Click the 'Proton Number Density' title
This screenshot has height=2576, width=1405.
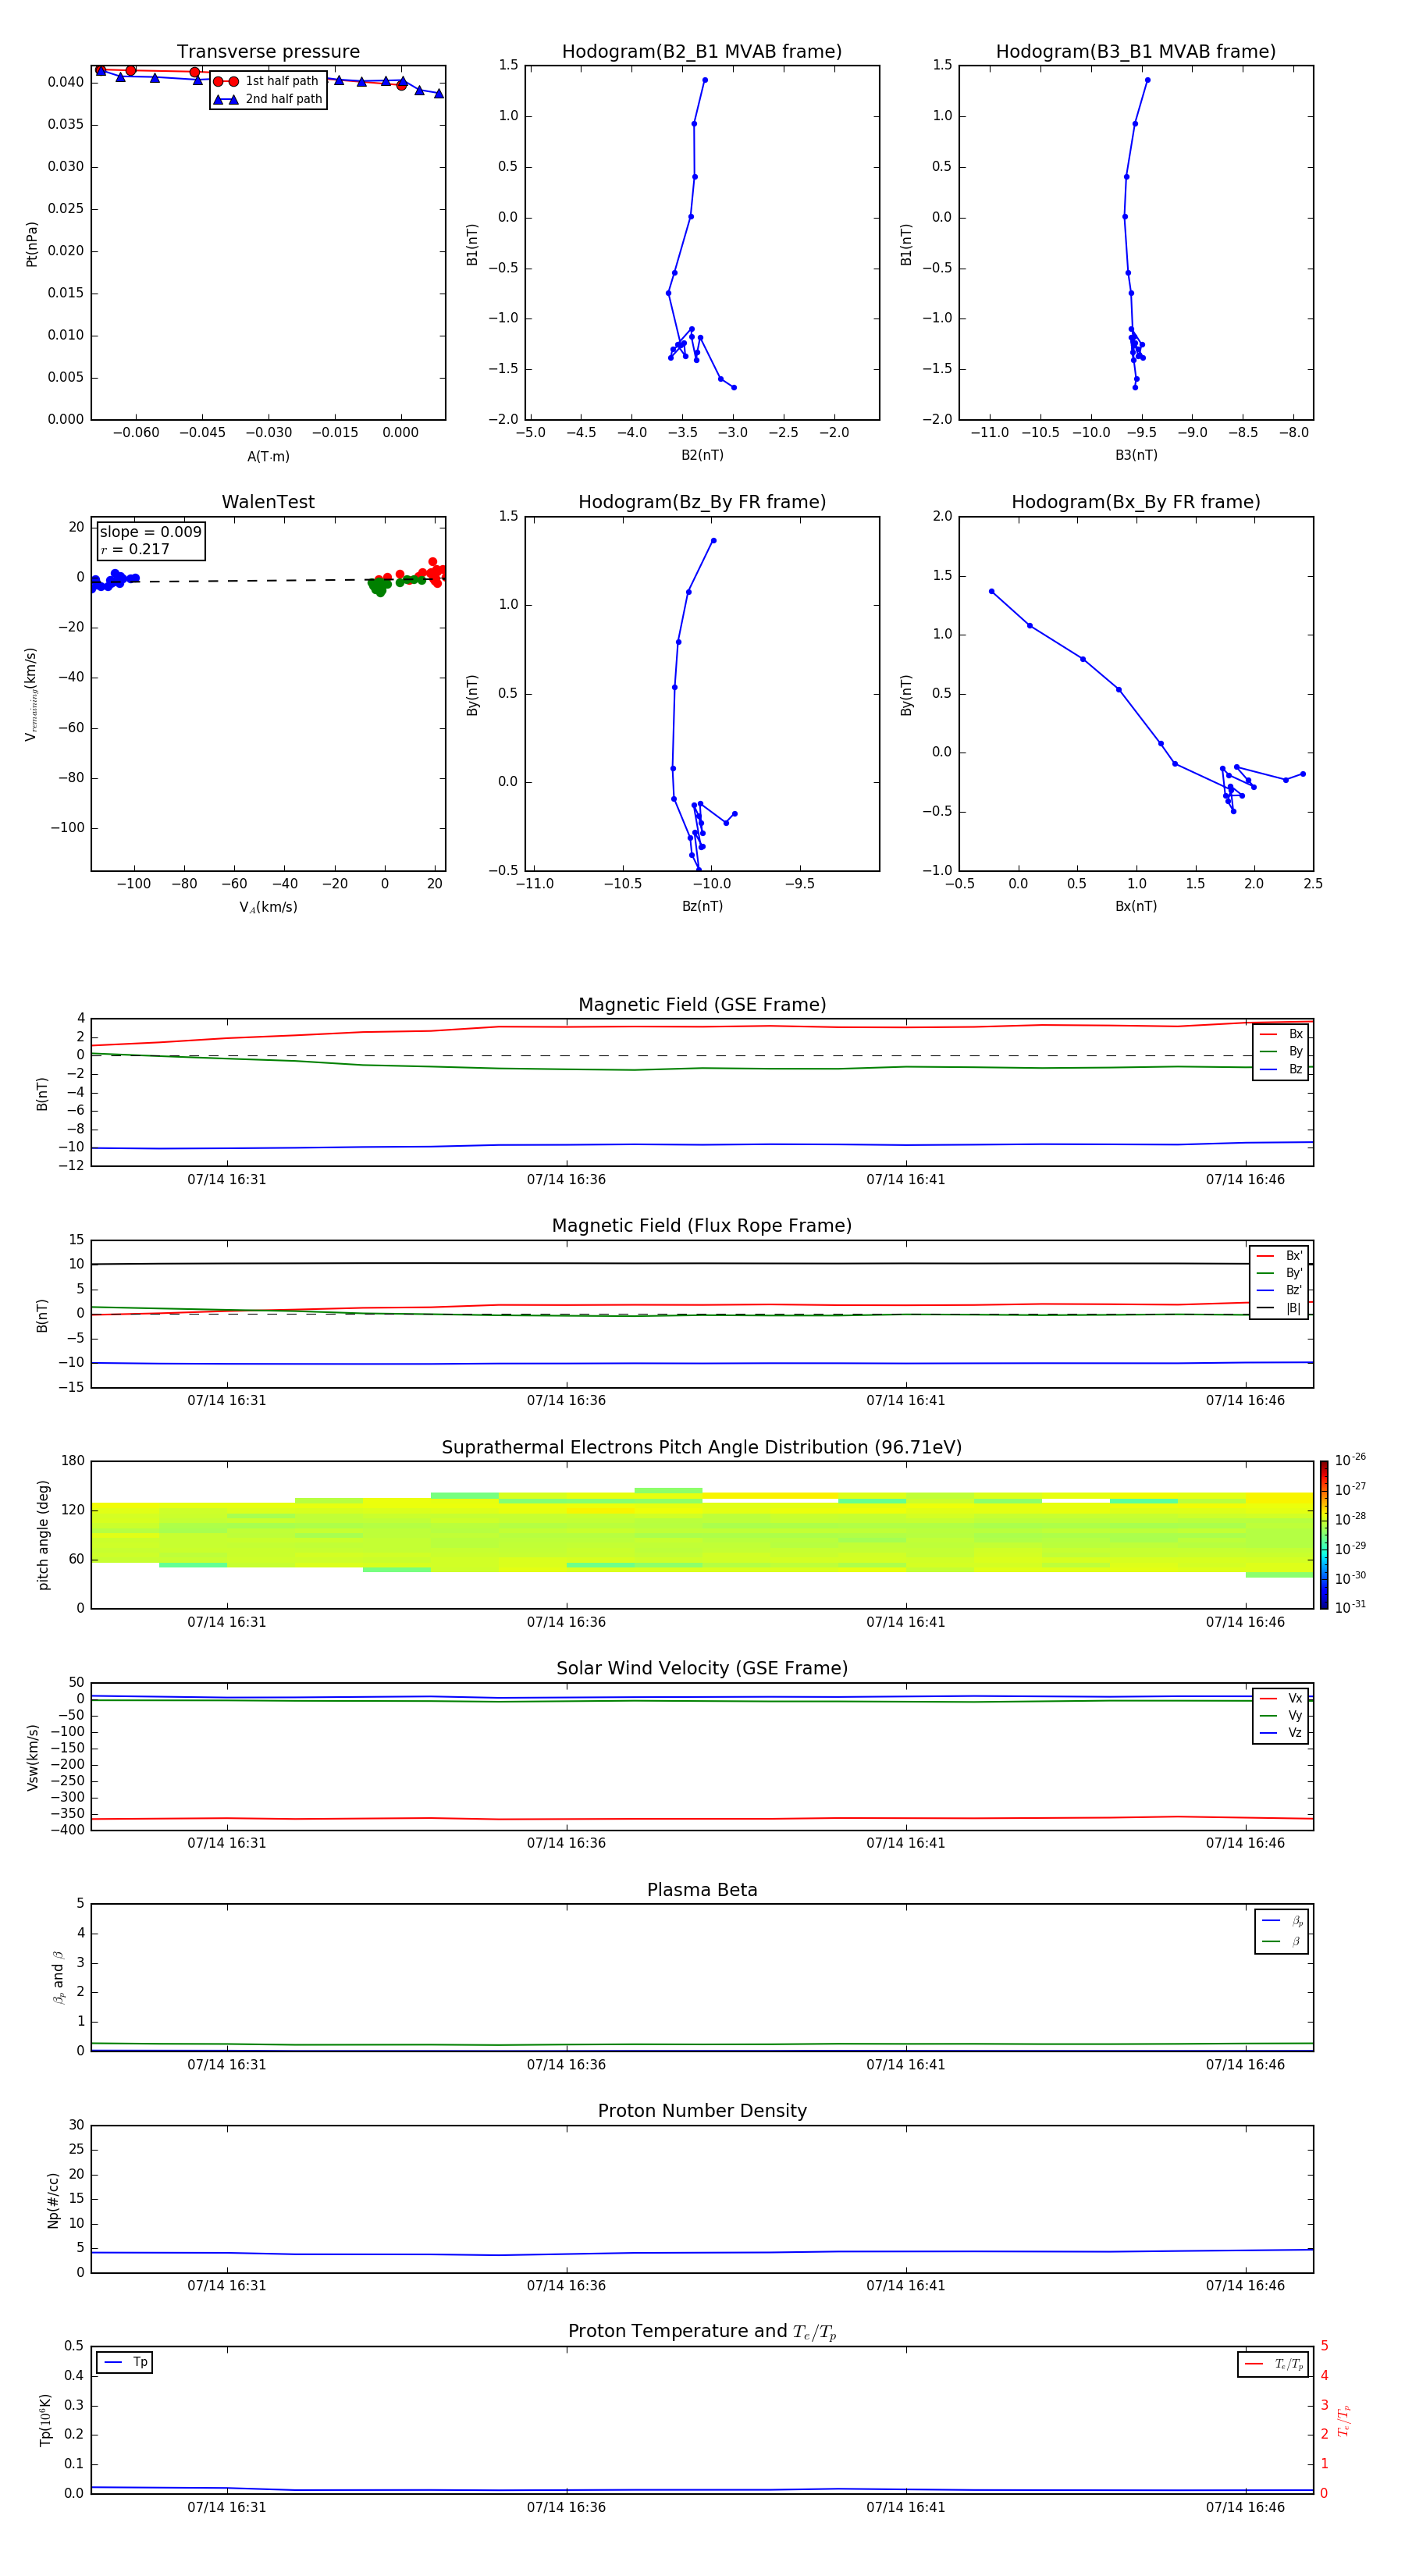click(x=702, y=2111)
